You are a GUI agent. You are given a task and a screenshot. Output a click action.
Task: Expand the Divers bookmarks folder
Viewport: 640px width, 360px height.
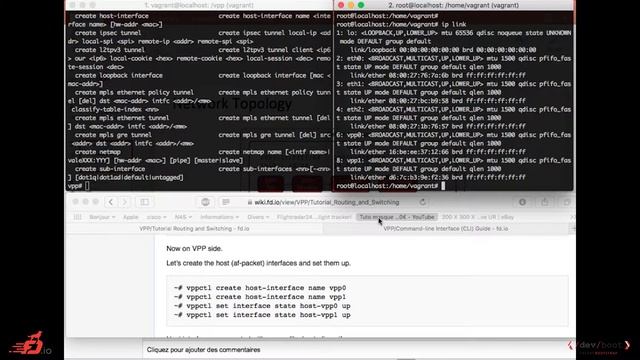[258, 217]
